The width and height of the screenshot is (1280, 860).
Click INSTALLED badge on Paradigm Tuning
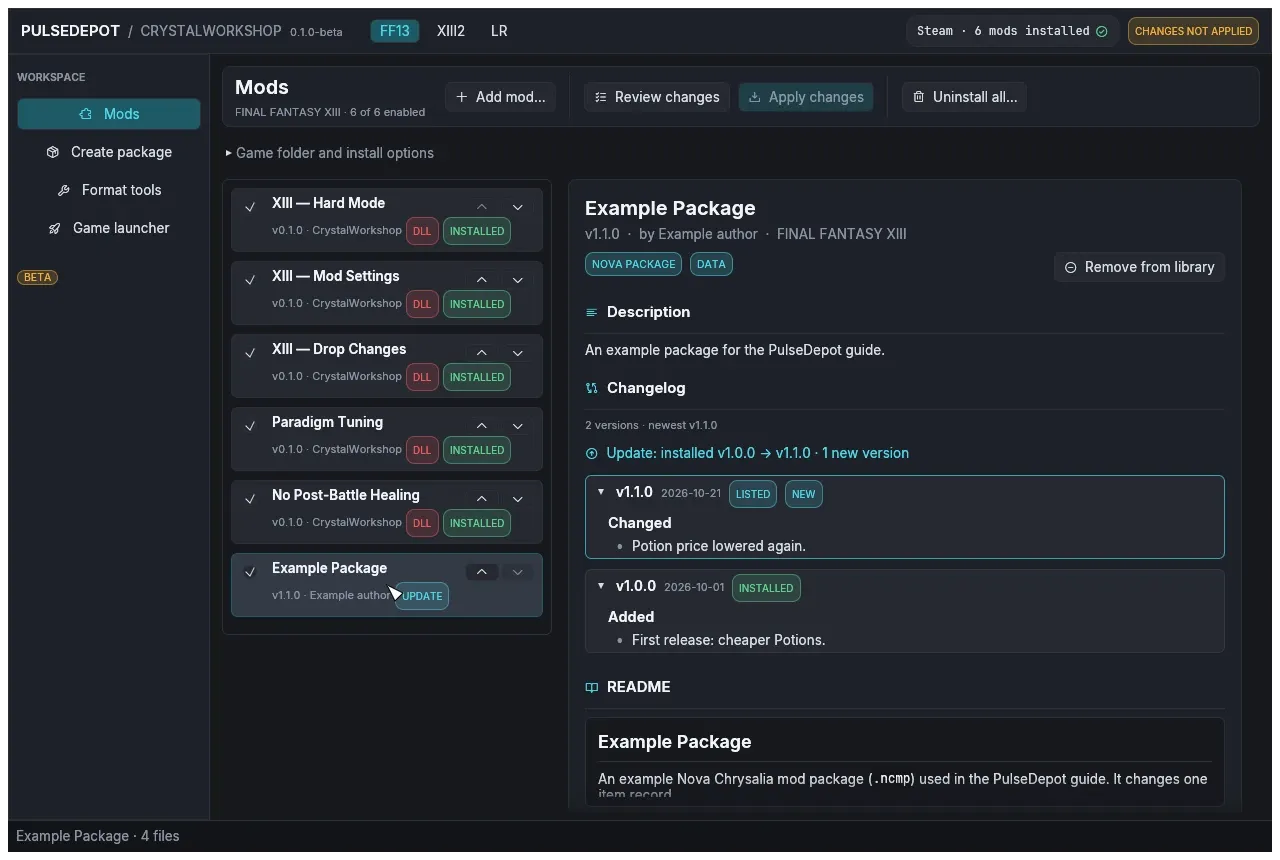point(477,450)
